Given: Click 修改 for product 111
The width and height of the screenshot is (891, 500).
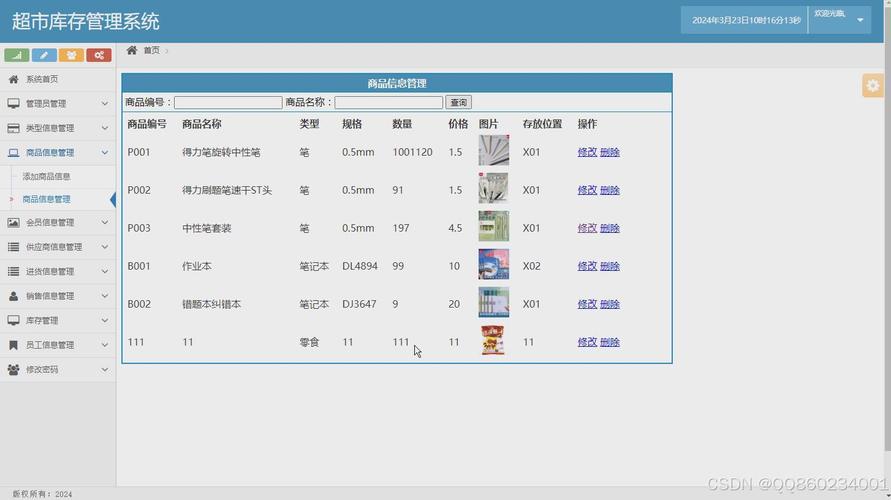Looking at the screenshot, I should [587, 342].
